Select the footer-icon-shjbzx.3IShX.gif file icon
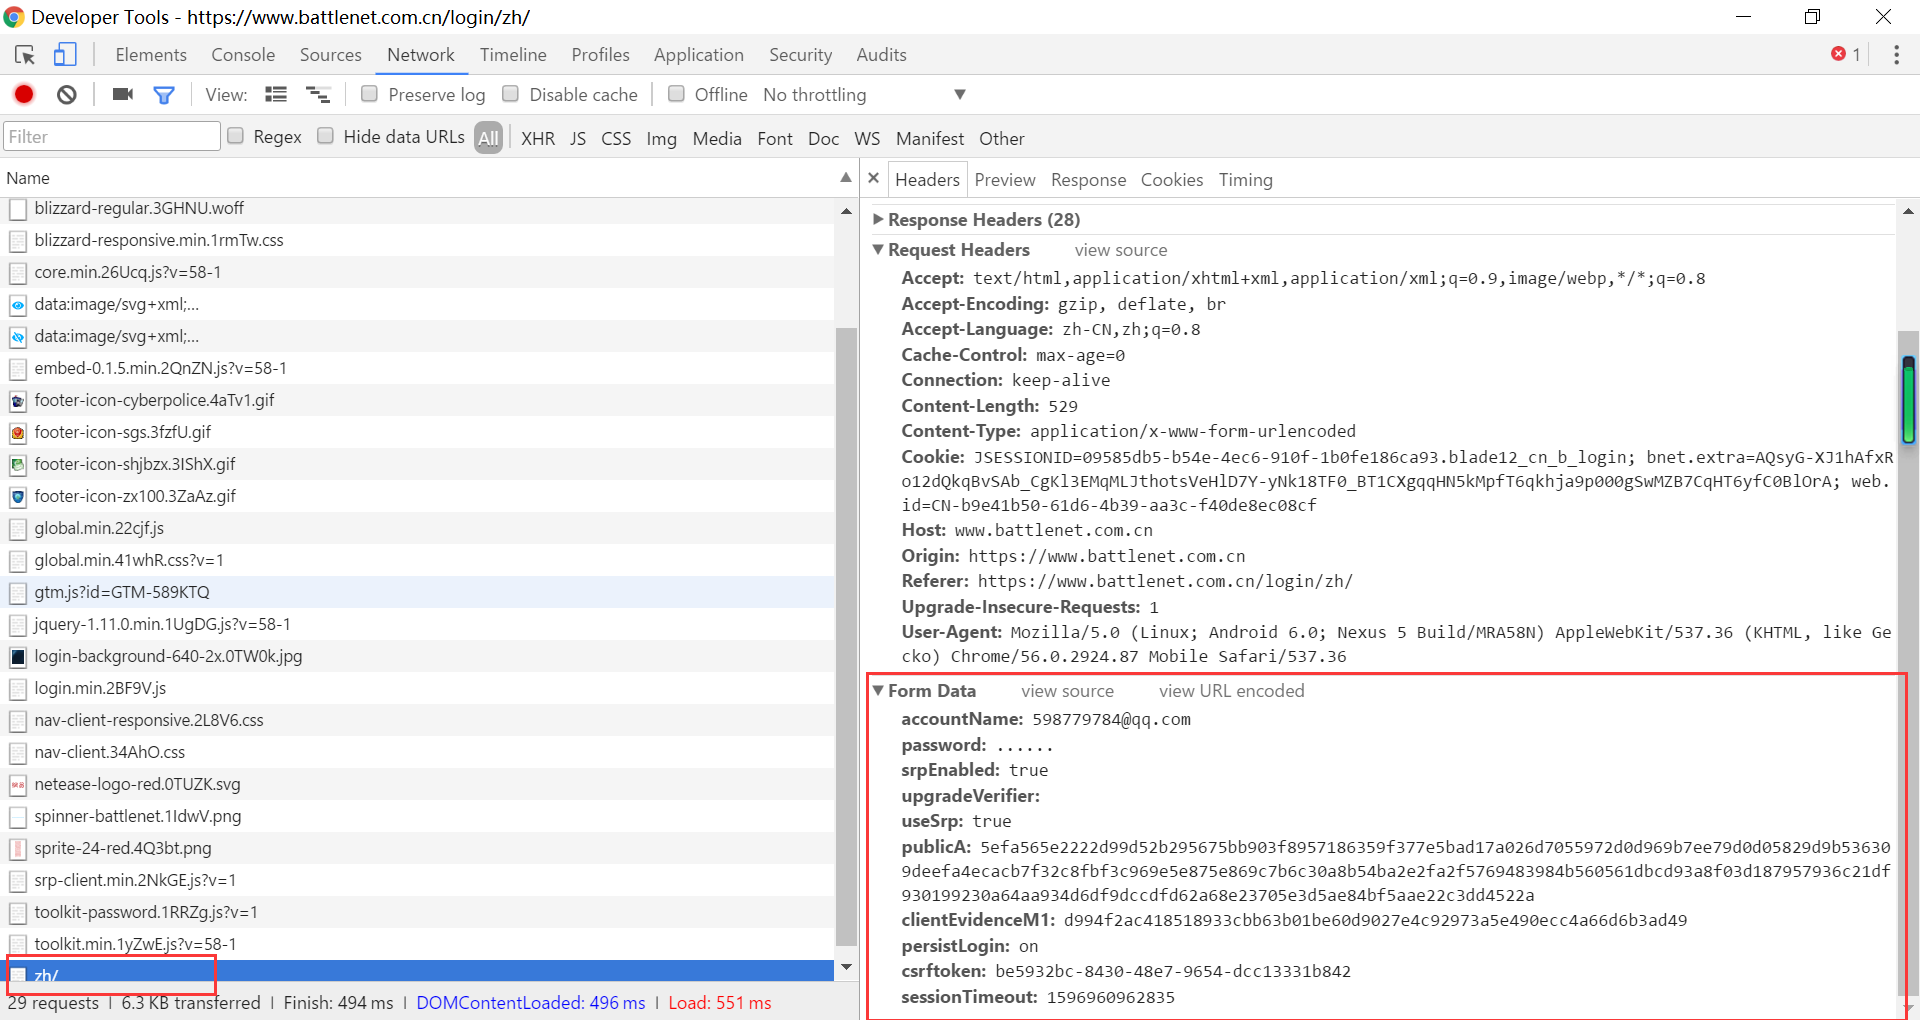This screenshot has width=1920, height=1020. [x=18, y=465]
